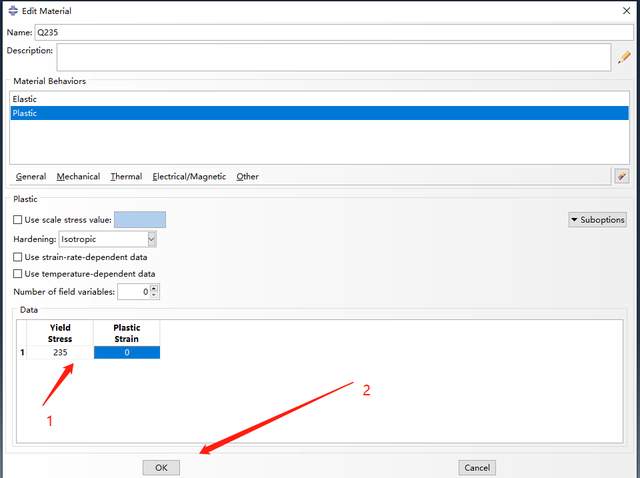Check Use temperature-dependent data

coord(18,274)
